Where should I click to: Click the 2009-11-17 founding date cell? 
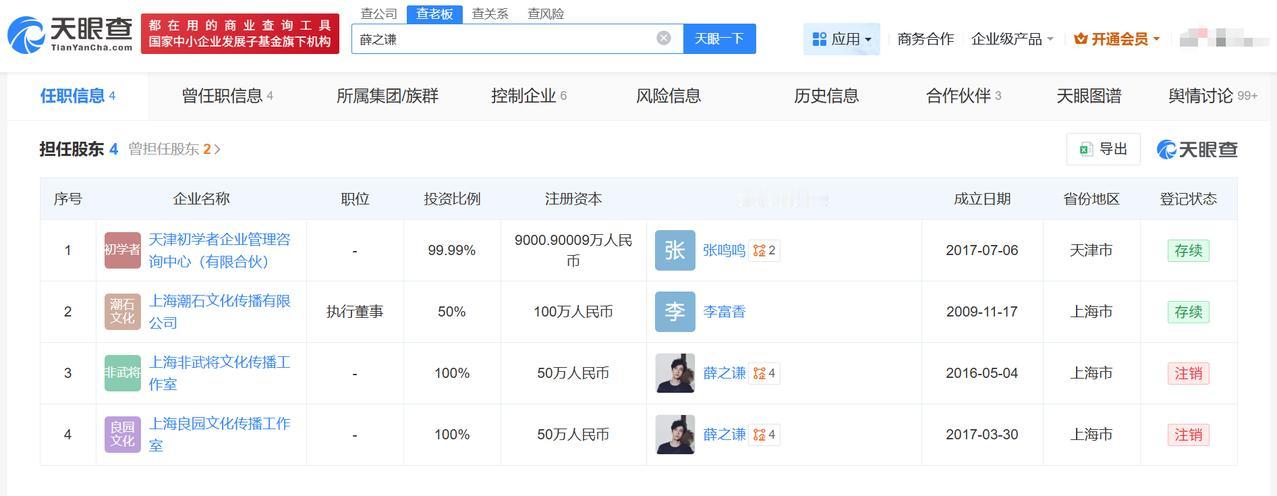click(982, 312)
